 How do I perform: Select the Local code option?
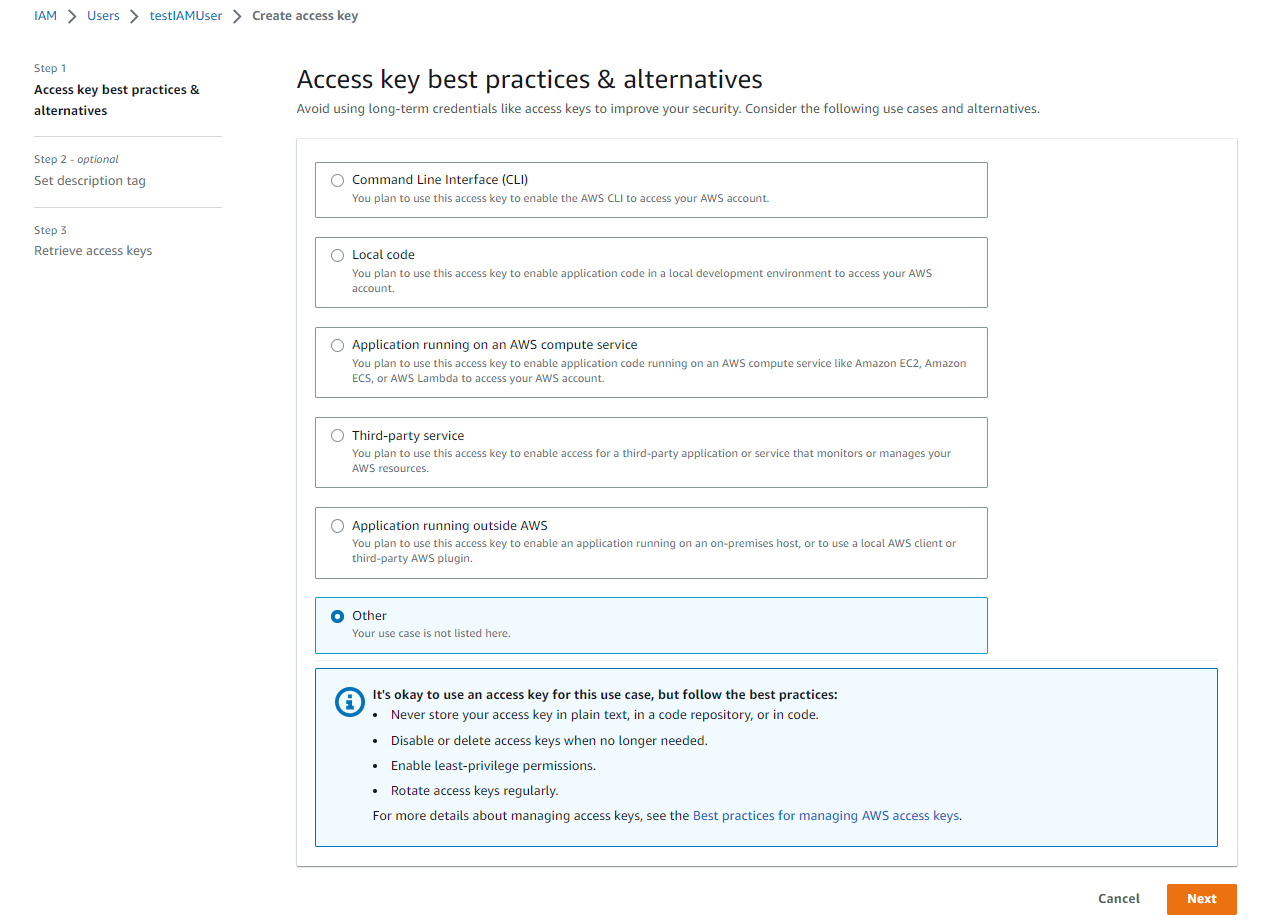pos(337,255)
